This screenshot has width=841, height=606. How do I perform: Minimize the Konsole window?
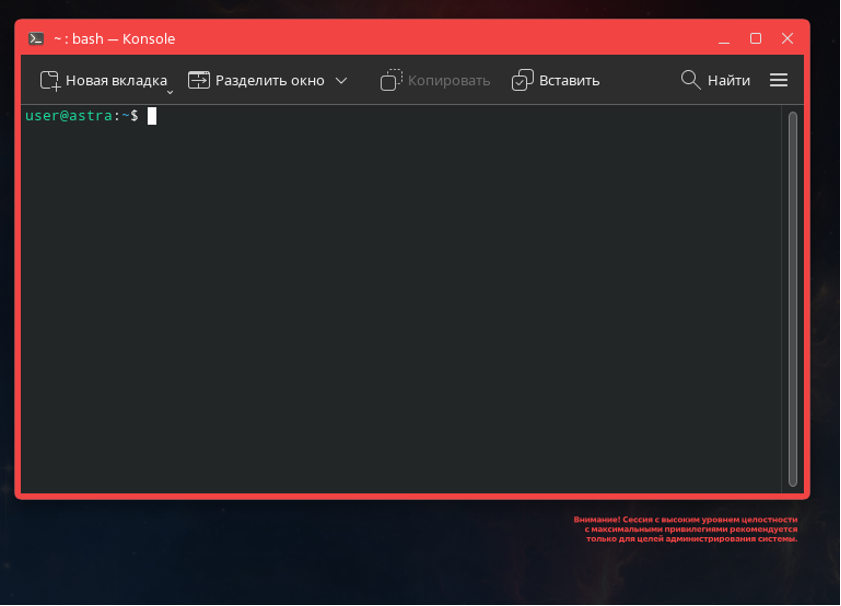[x=724, y=38]
